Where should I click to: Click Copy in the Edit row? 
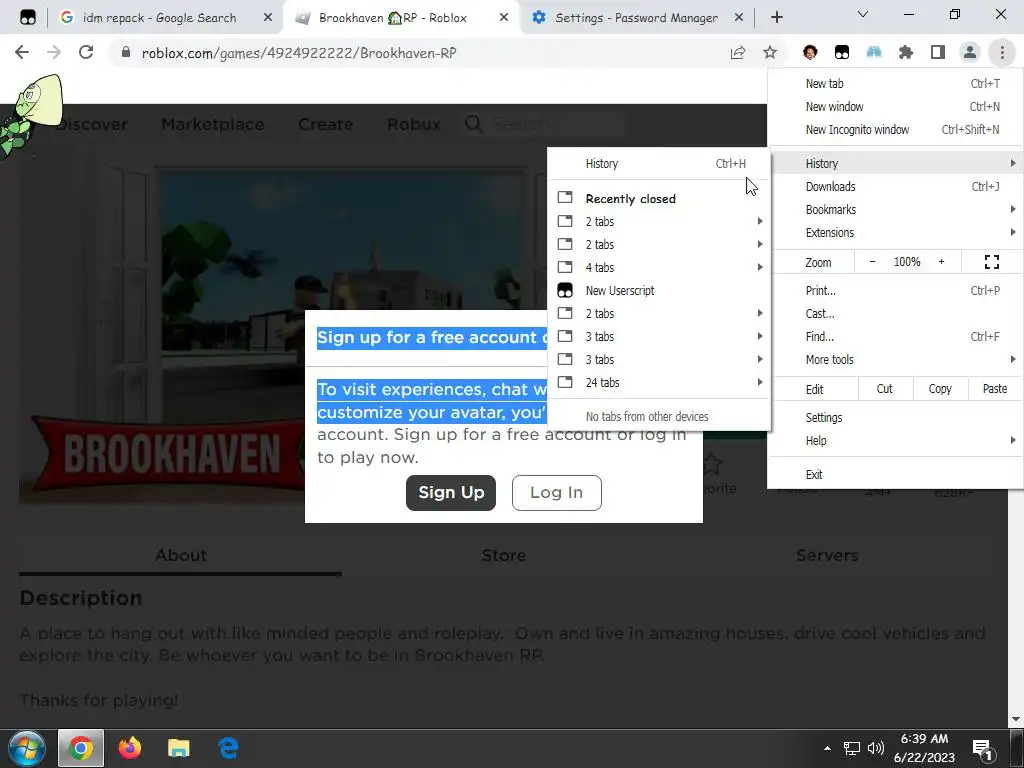point(940,389)
